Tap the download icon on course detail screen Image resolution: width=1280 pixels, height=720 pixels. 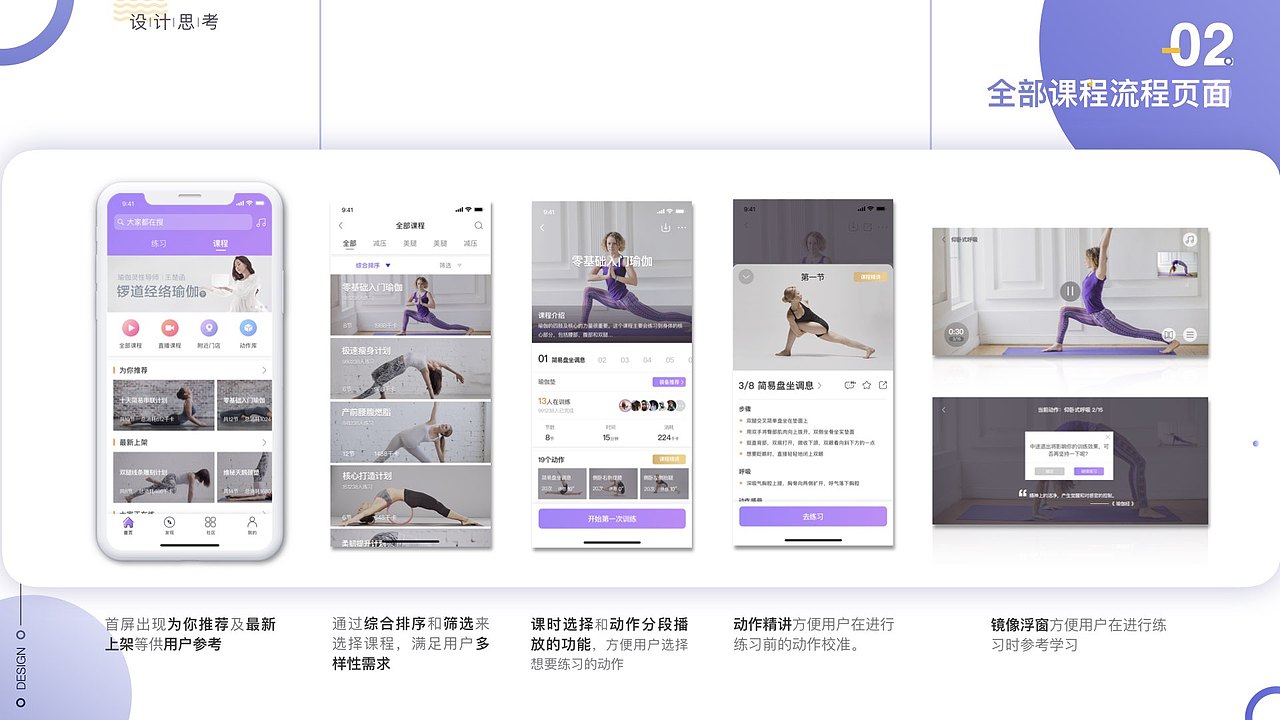665,227
